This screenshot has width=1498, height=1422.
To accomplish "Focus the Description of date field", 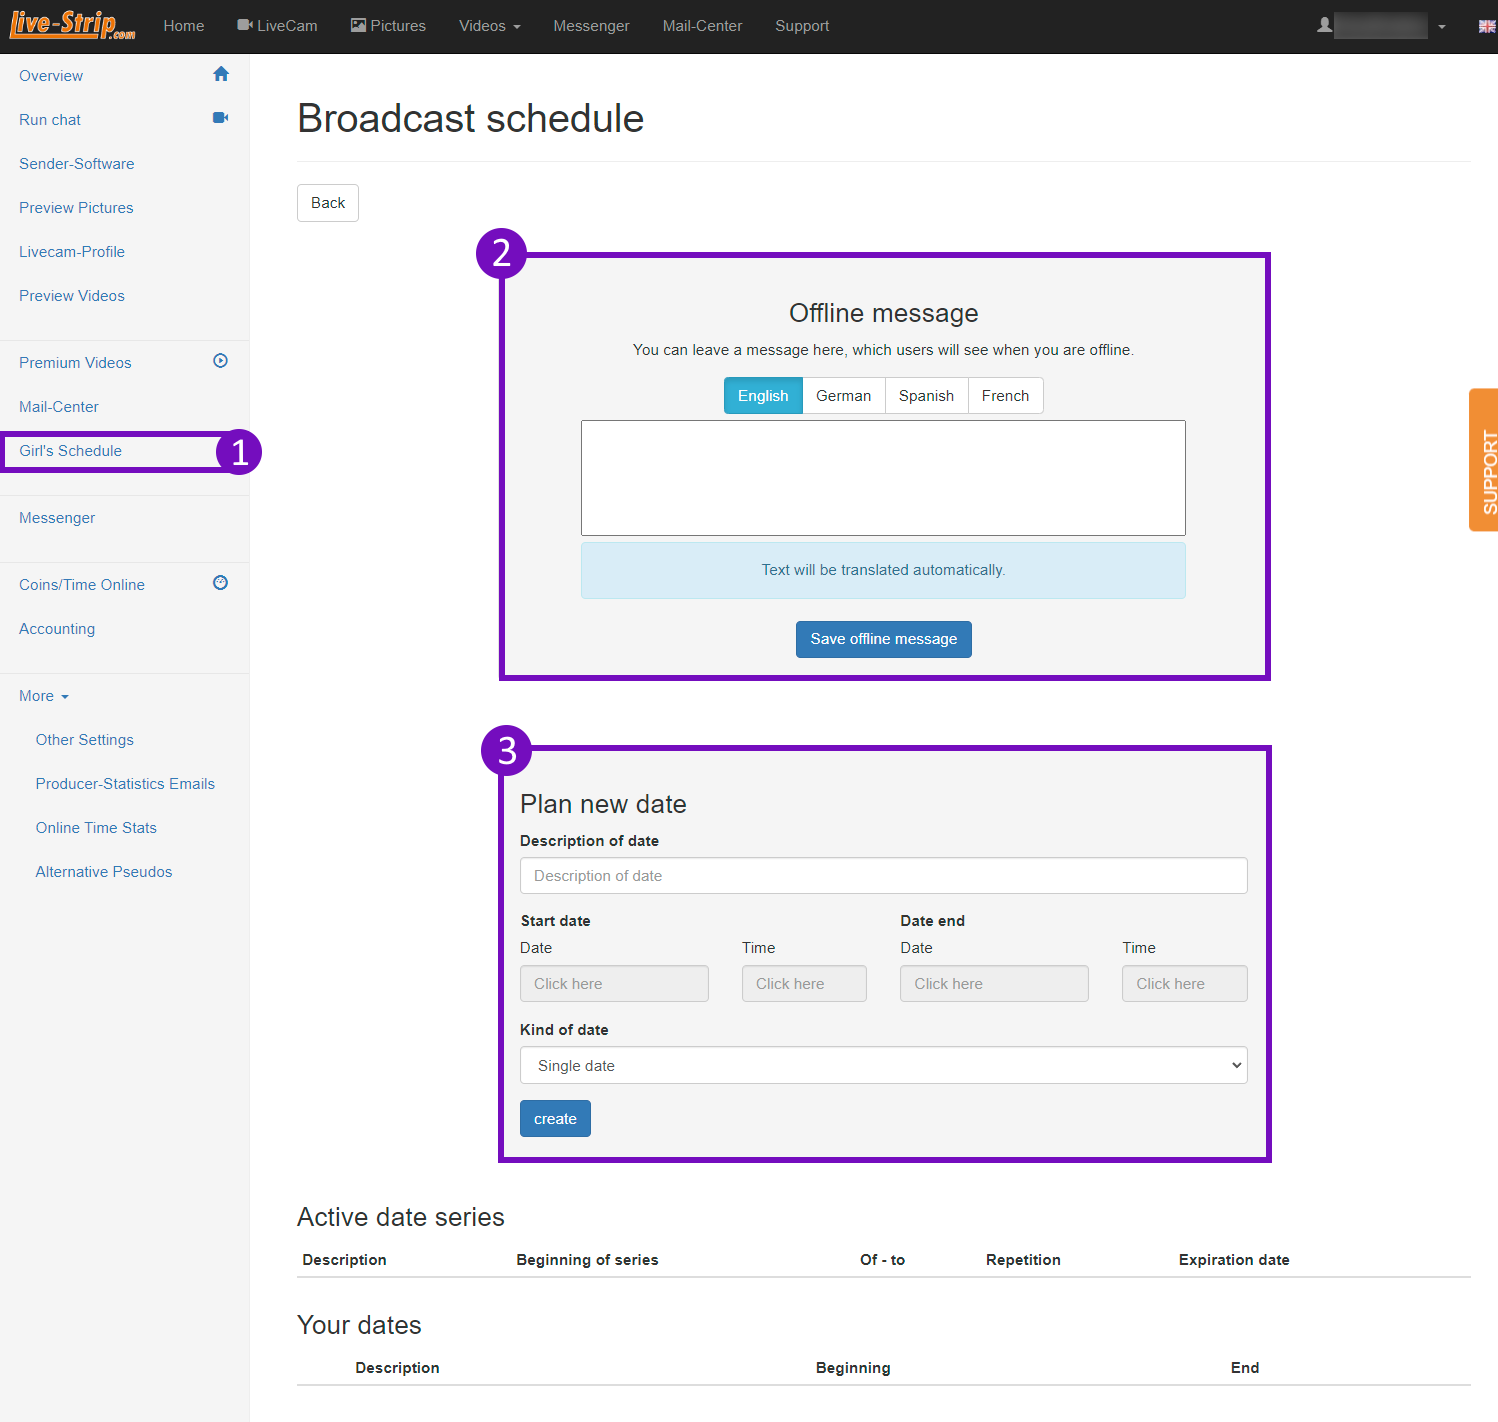I will [883, 876].
